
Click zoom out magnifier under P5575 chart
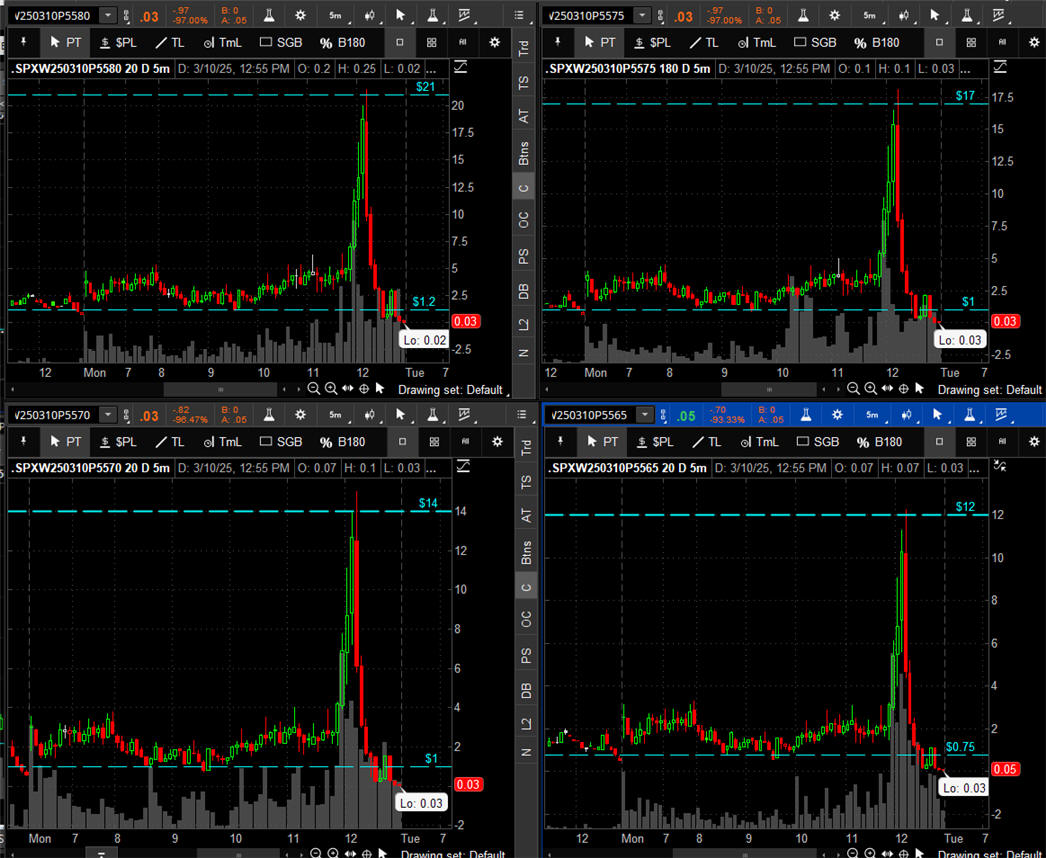853,389
